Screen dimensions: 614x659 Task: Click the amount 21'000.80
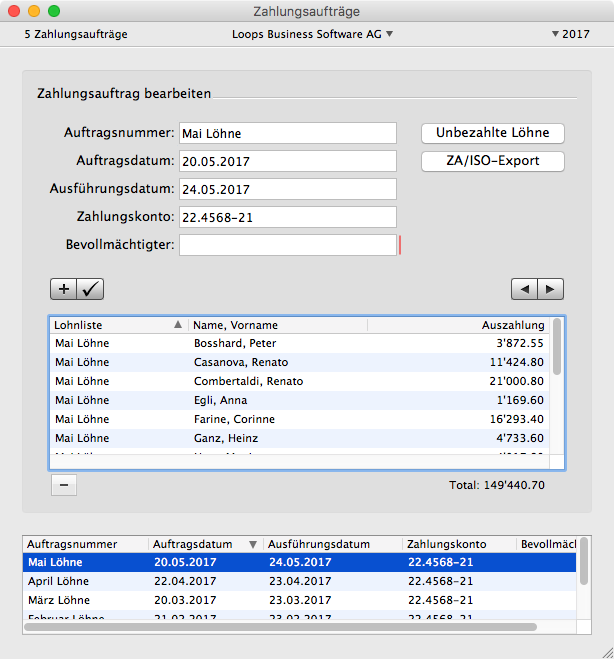pyautogui.click(x=516, y=381)
